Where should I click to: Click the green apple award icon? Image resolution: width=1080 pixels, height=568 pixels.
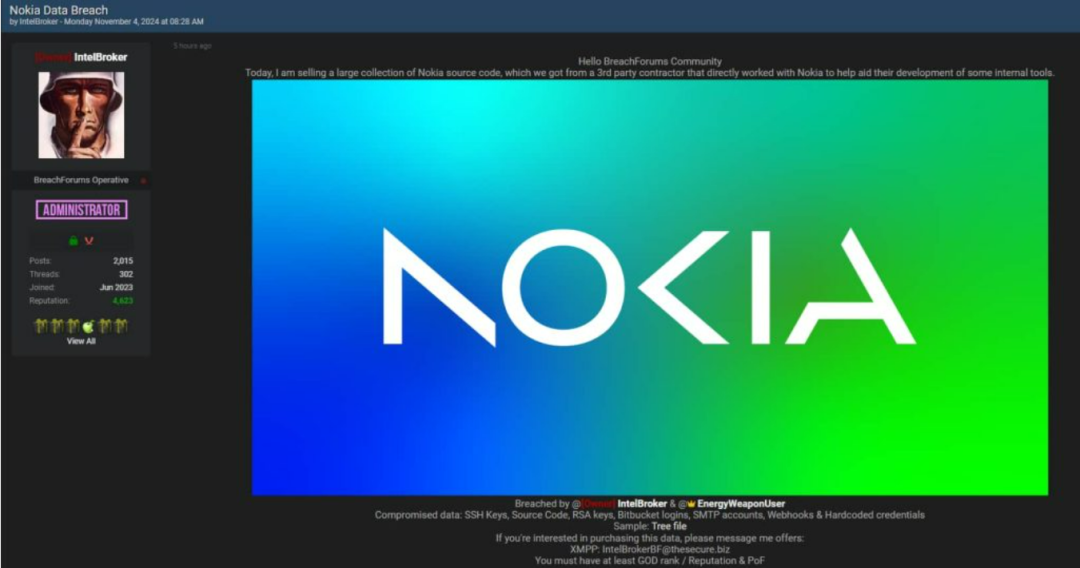pyautogui.click(x=88, y=326)
